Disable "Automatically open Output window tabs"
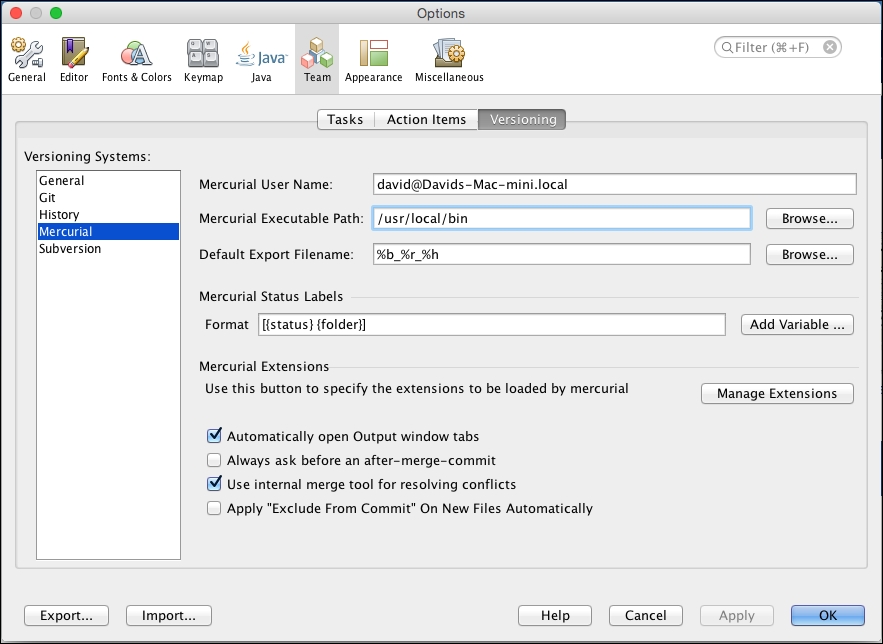Image resolution: width=883 pixels, height=644 pixels. [x=214, y=436]
